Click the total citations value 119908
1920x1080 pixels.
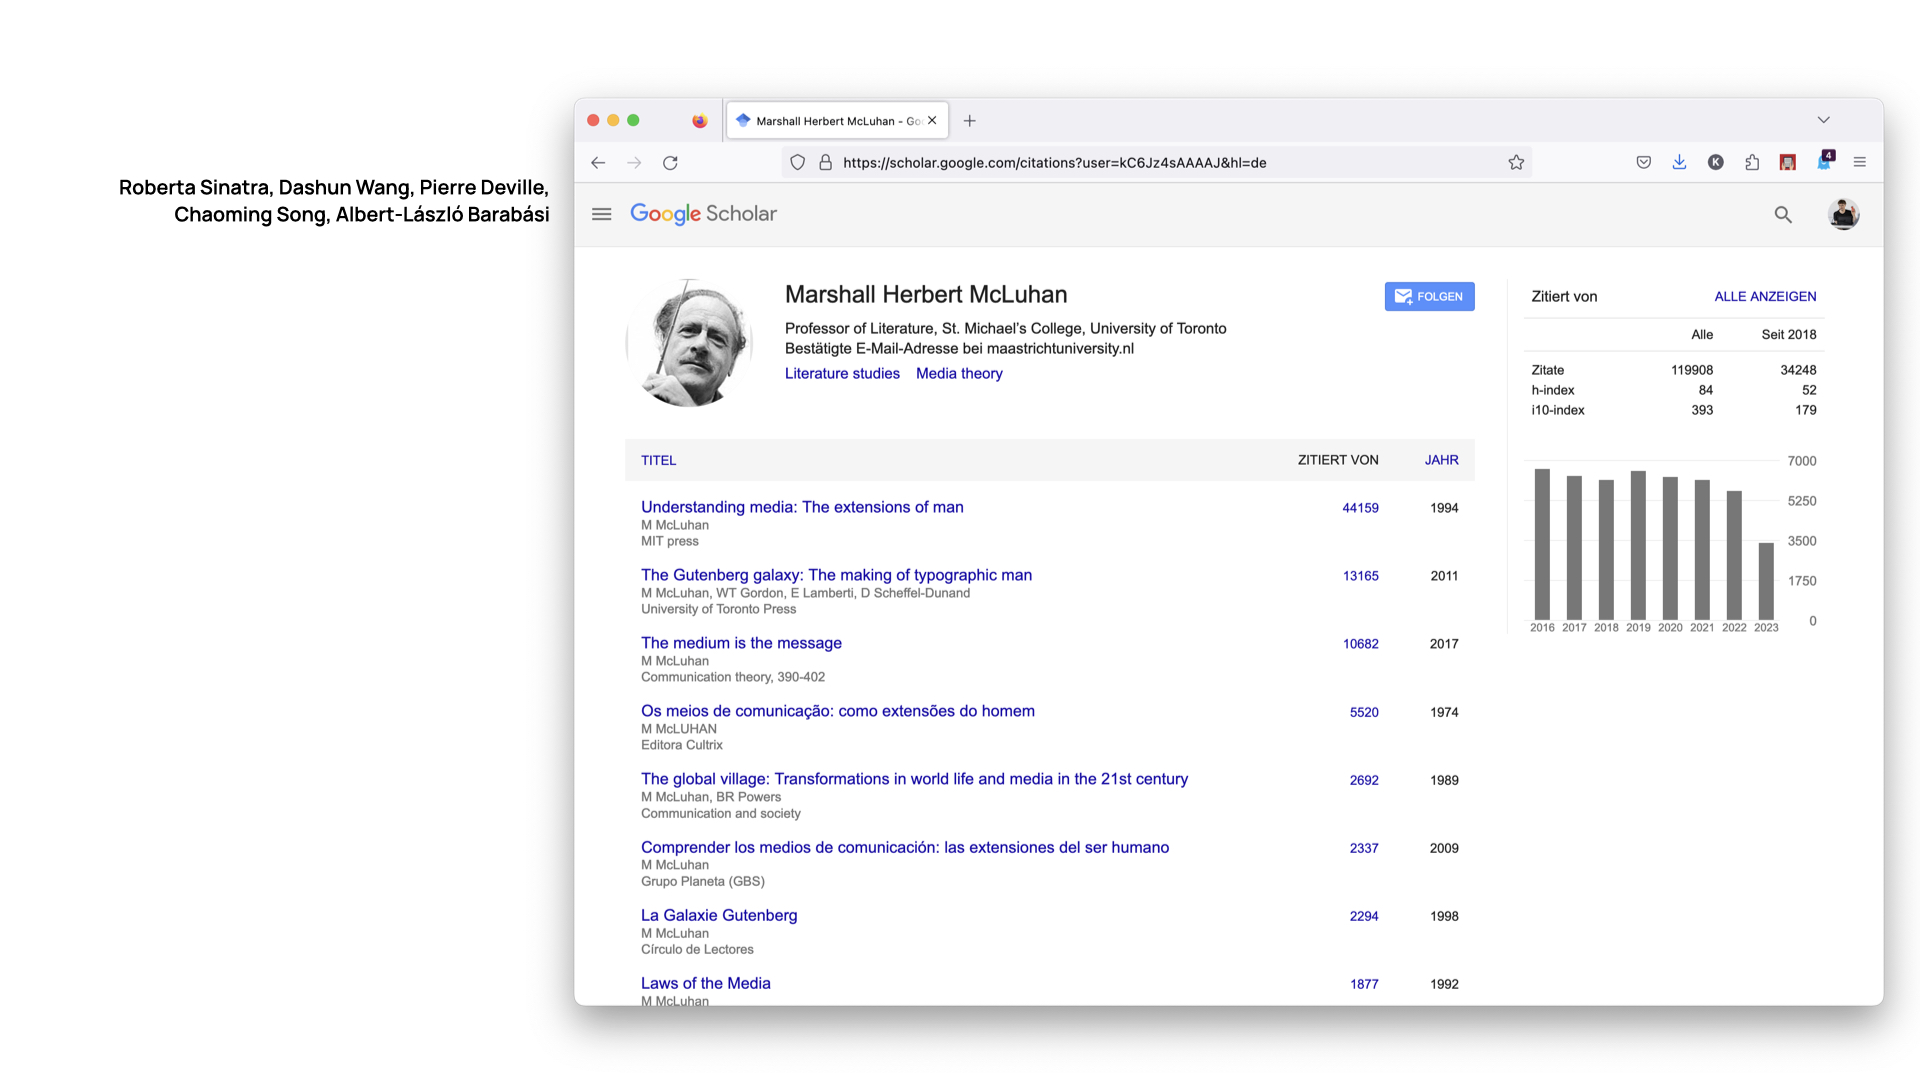pos(1691,370)
